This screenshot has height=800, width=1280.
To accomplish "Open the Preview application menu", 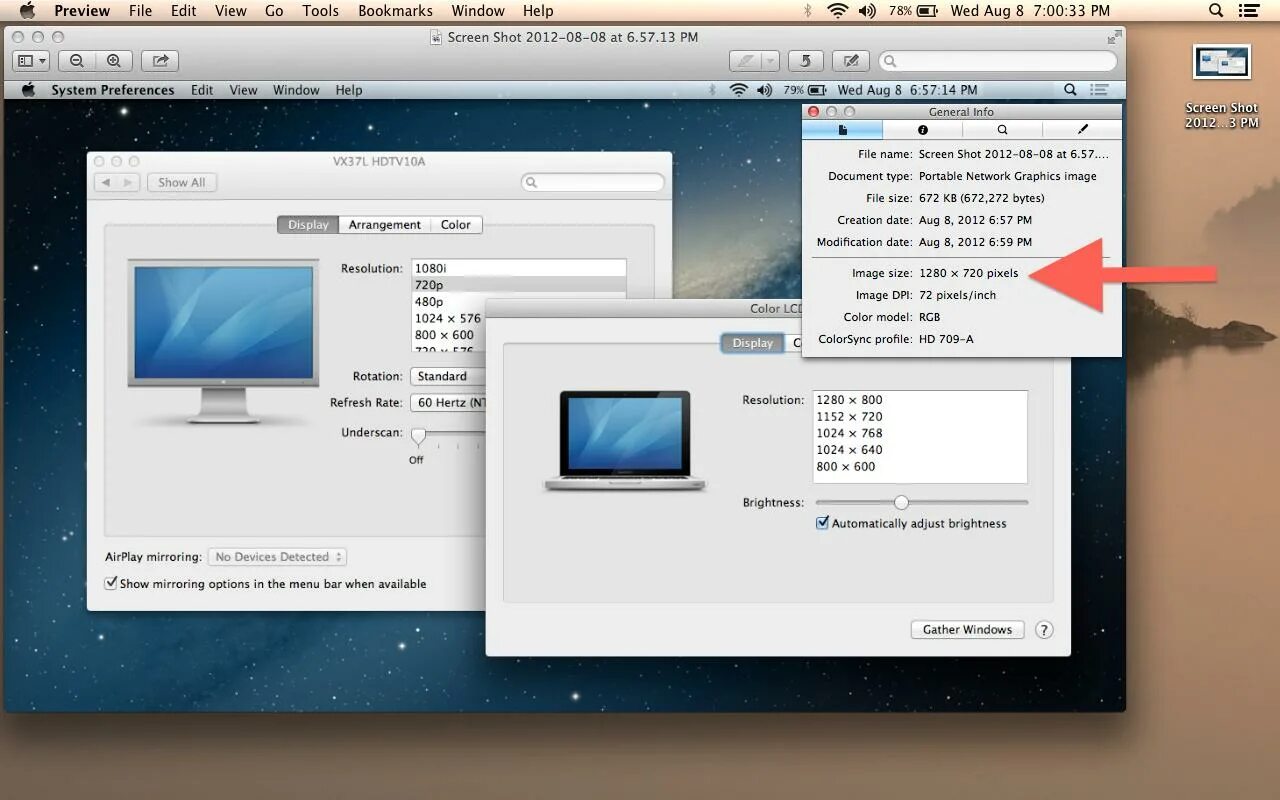I will 82,11.
